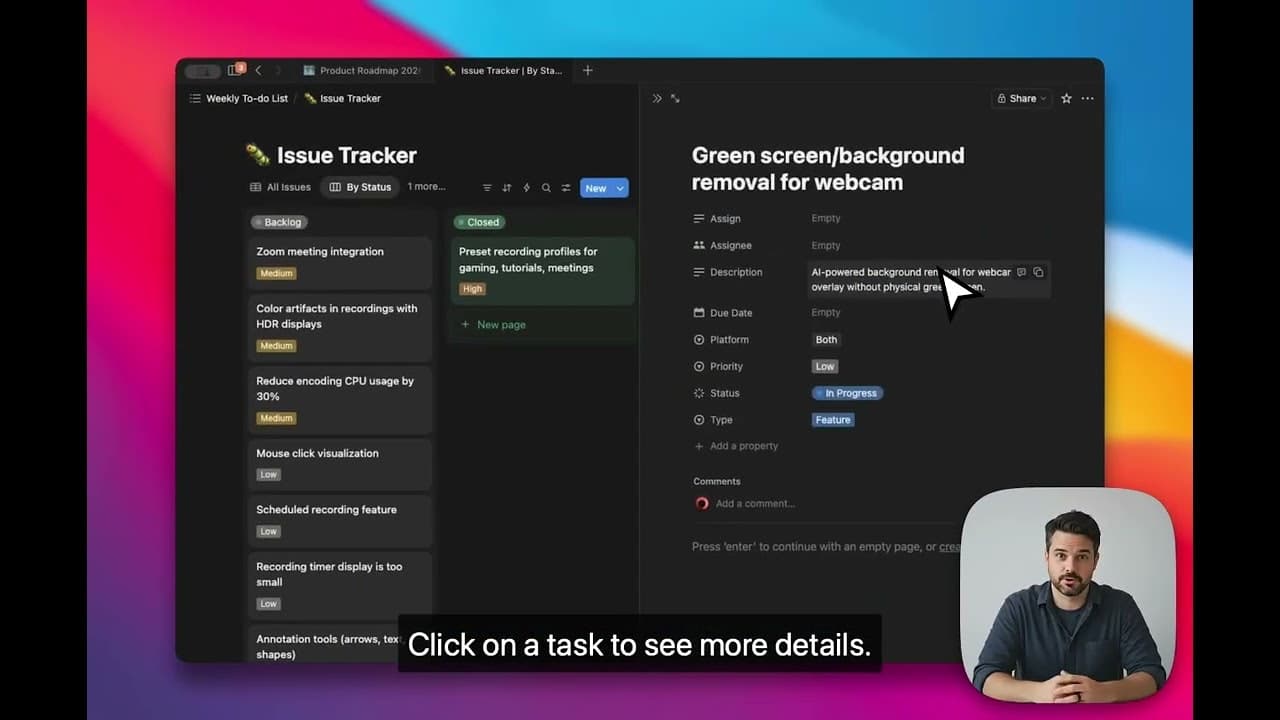
Task: Open search with the magnifier icon
Action: [x=546, y=187]
